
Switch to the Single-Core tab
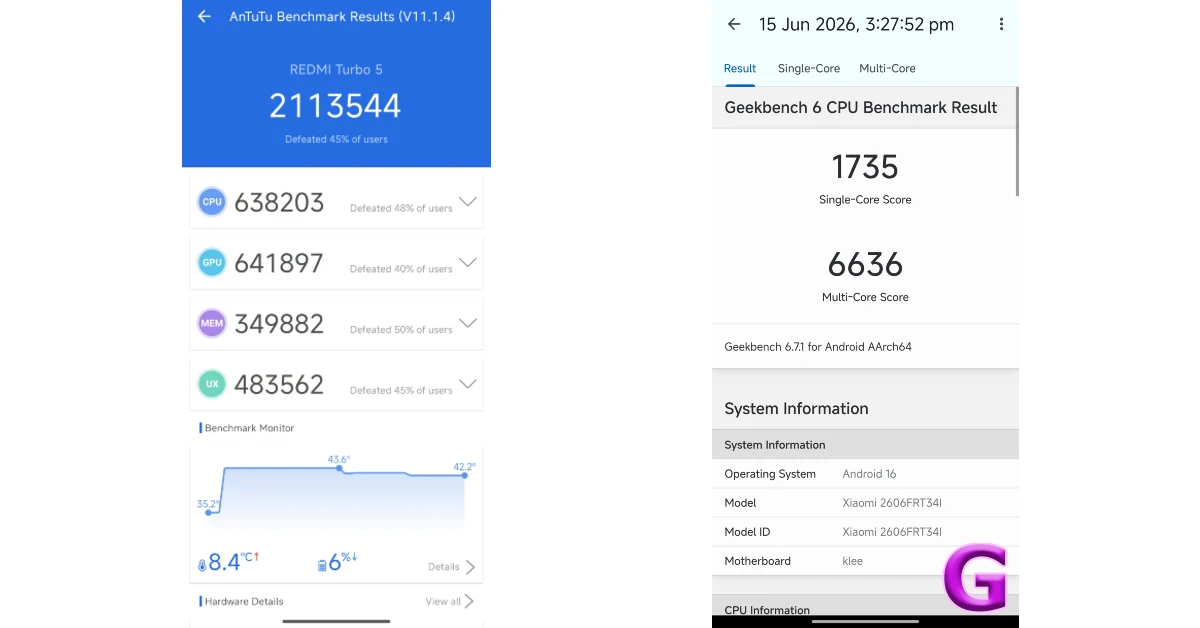click(809, 68)
